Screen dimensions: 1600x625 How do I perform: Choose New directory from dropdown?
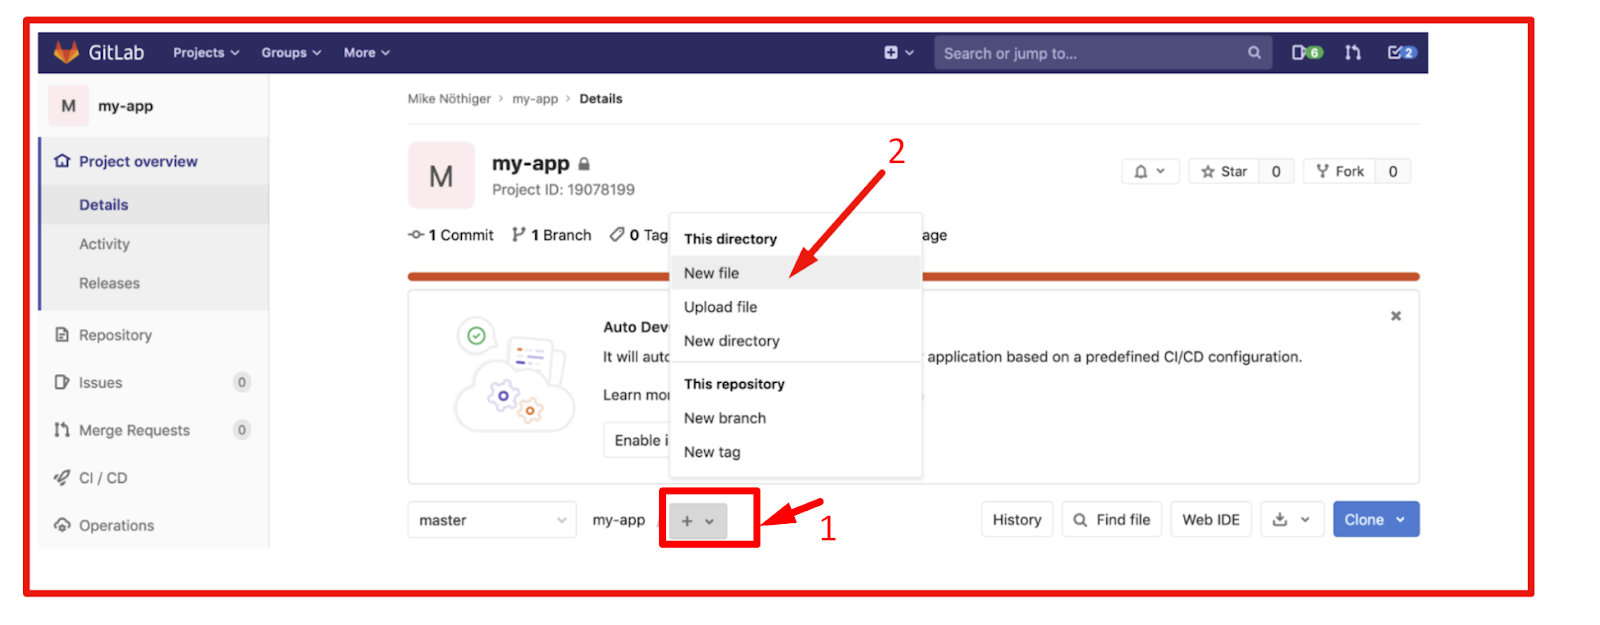point(795,341)
